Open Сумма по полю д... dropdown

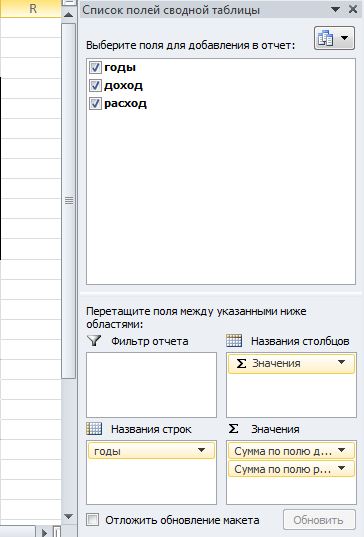click(341, 451)
